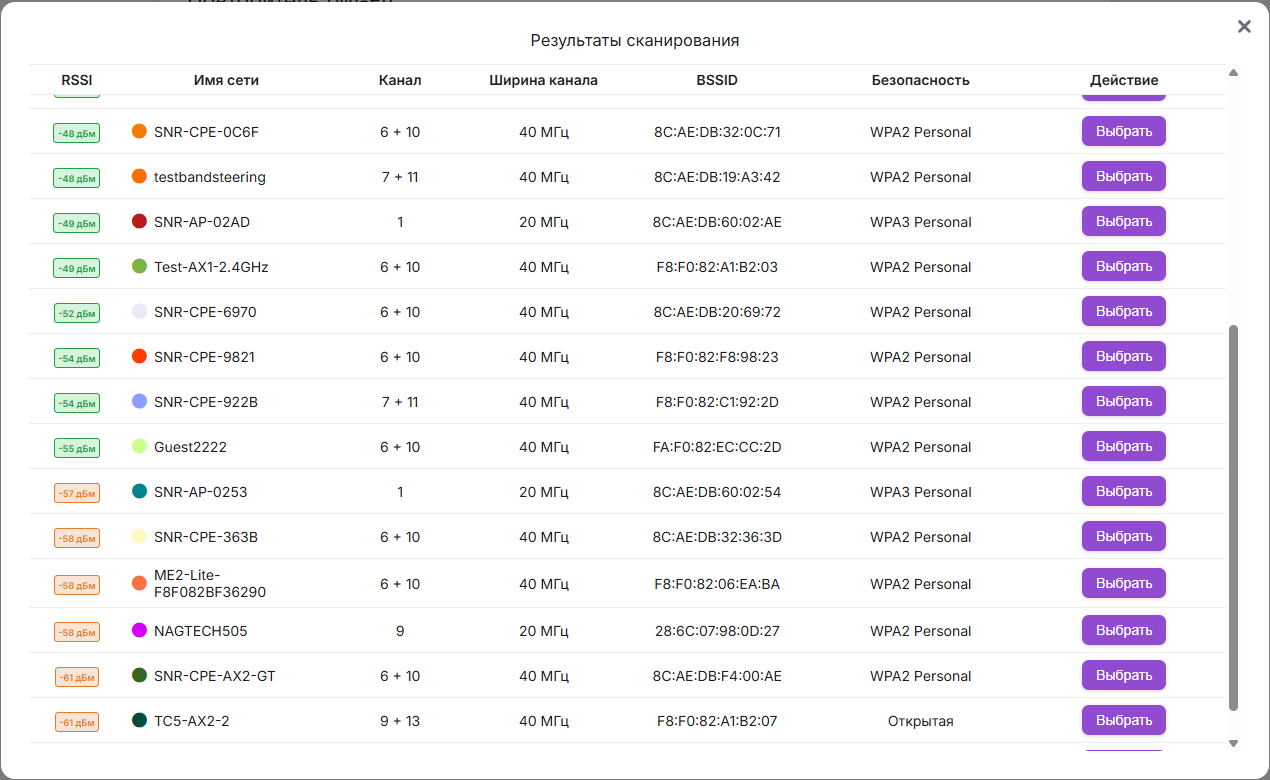Click the RSSI column header

[x=77, y=80]
